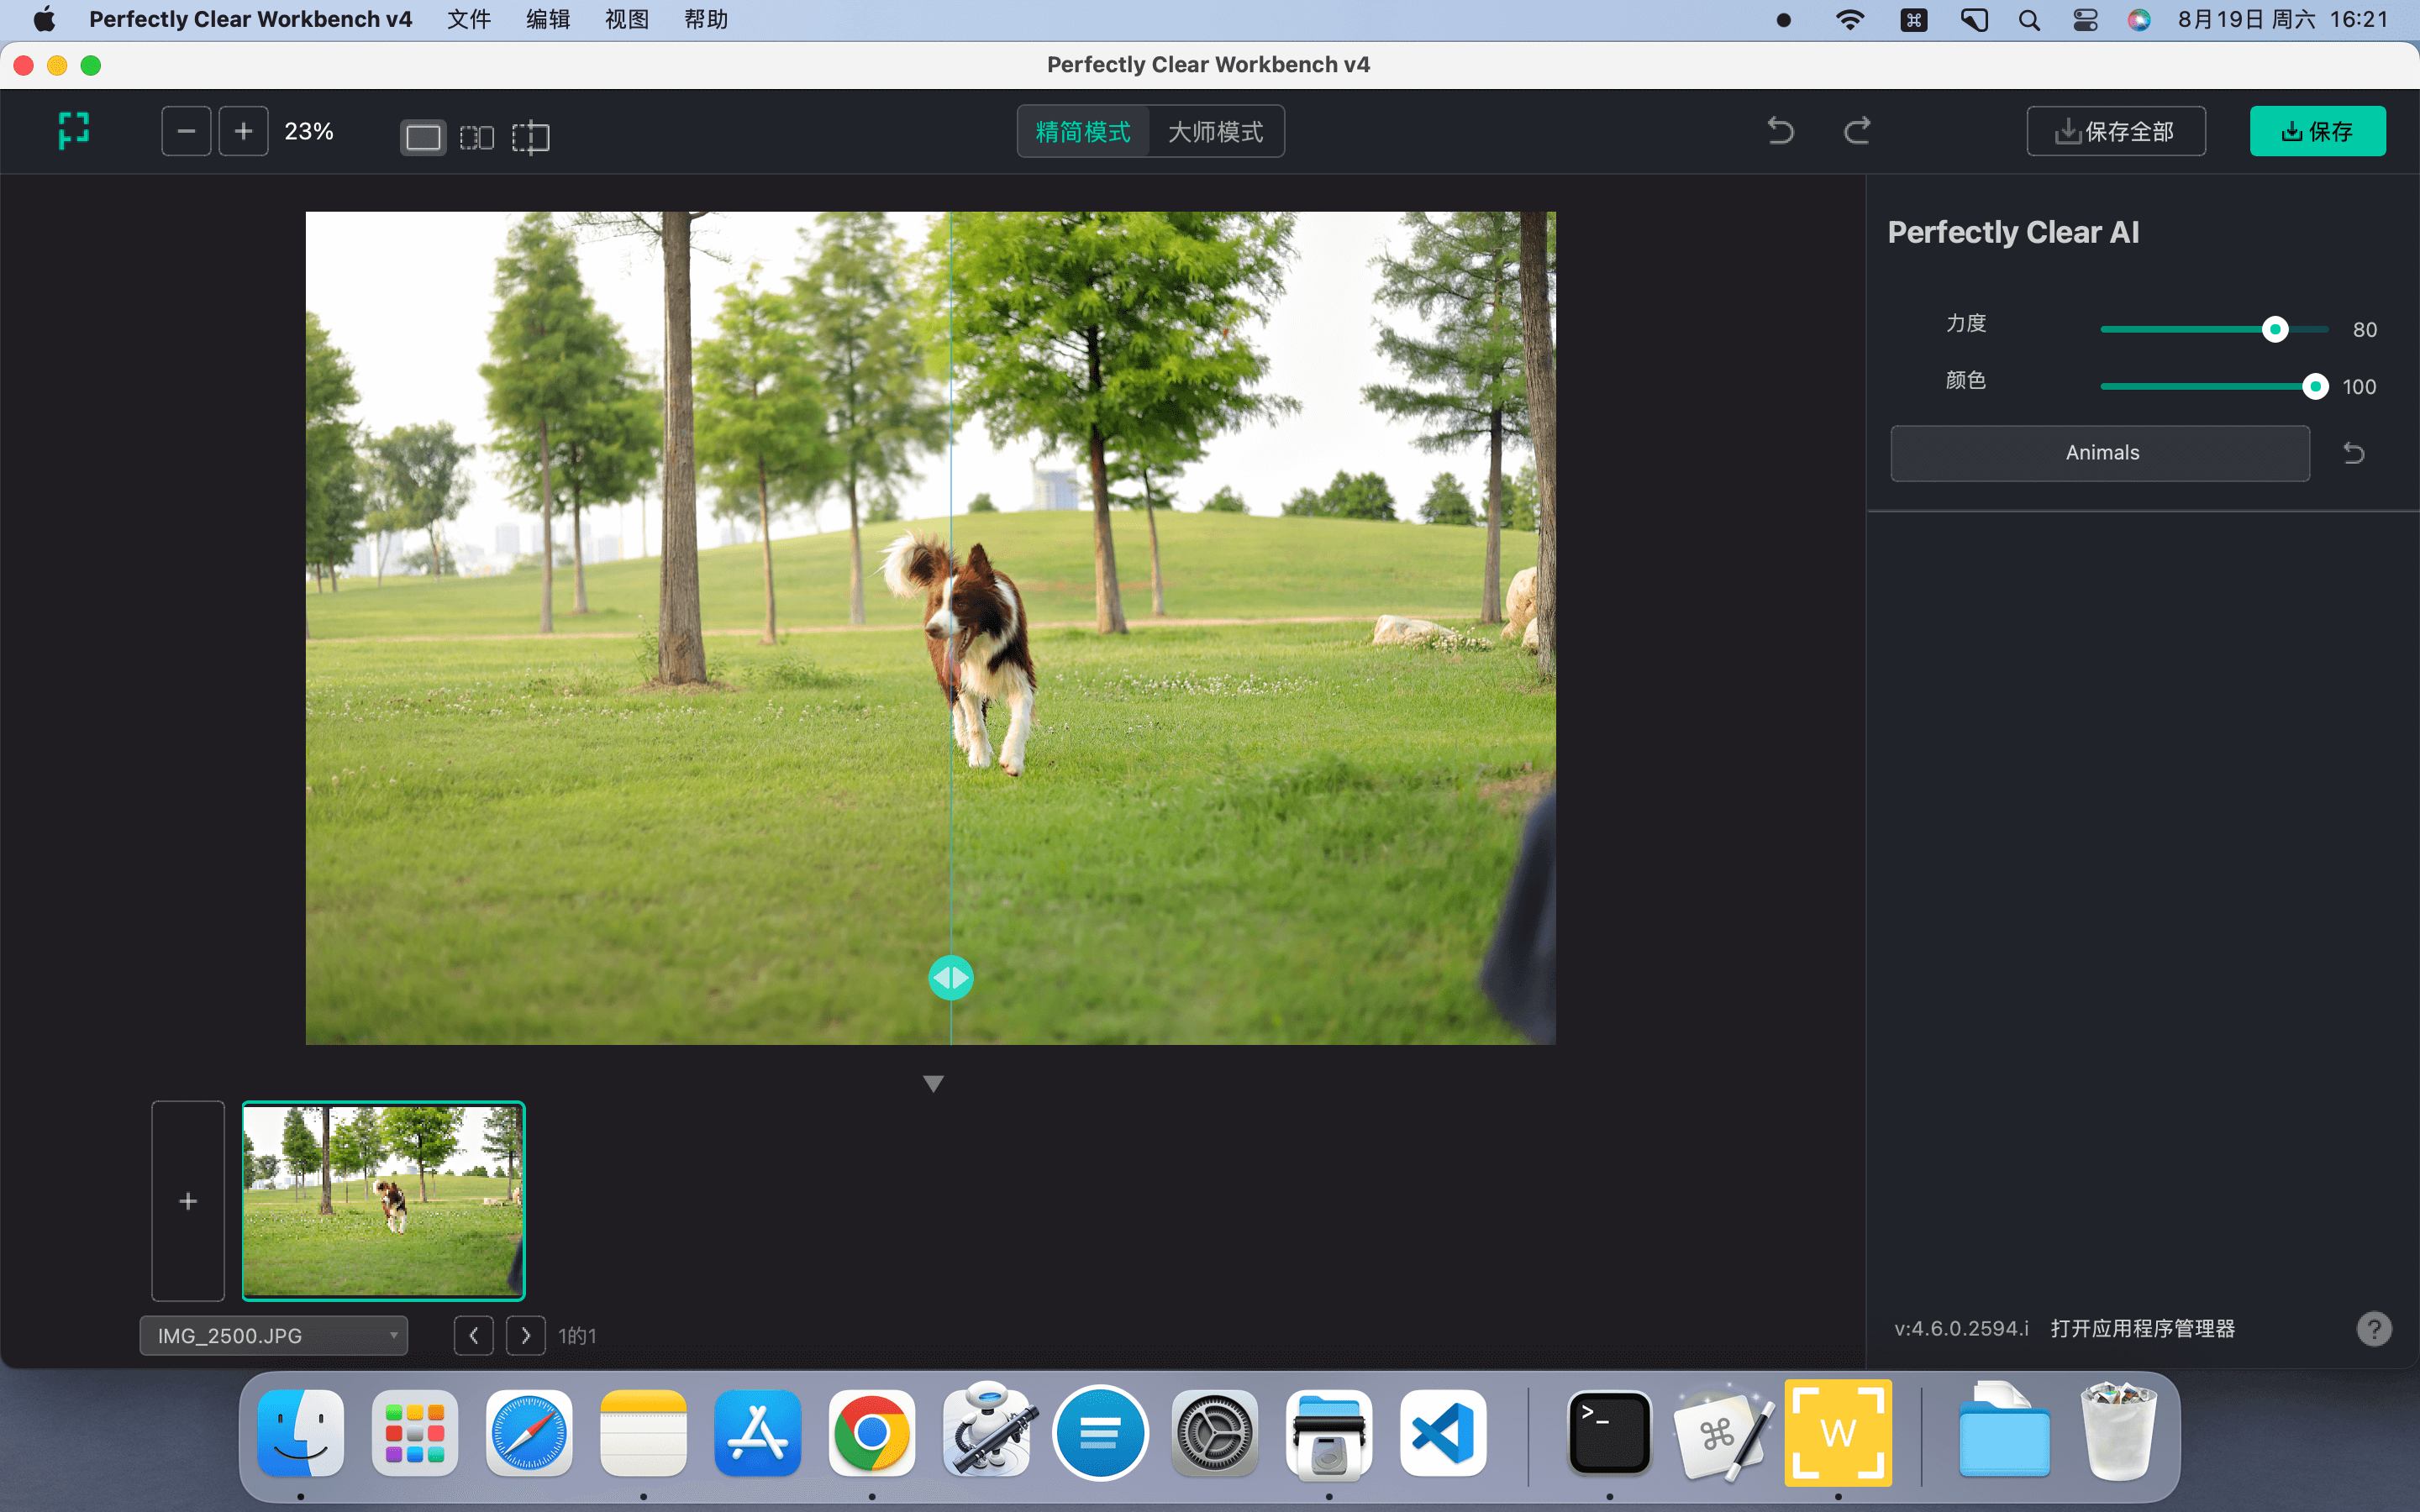2420x1512 pixels.
Task: Select side-by-side view layout
Action: point(477,136)
